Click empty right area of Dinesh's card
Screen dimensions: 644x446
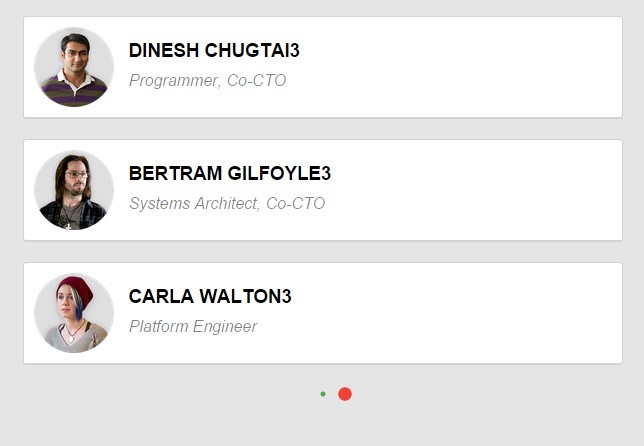(x=480, y=67)
